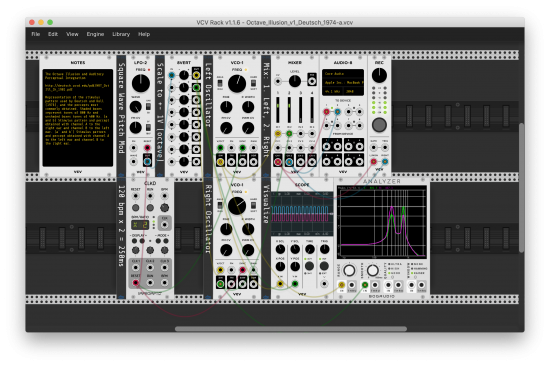
Task: Open the Edit menu
Action: click(53, 34)
